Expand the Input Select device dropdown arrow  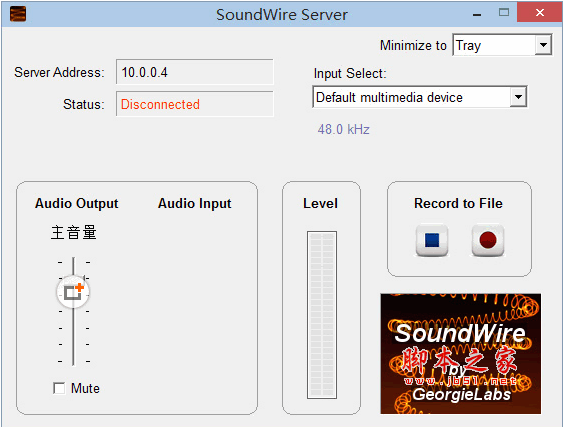pyautogui.click(x=518, y=97)
